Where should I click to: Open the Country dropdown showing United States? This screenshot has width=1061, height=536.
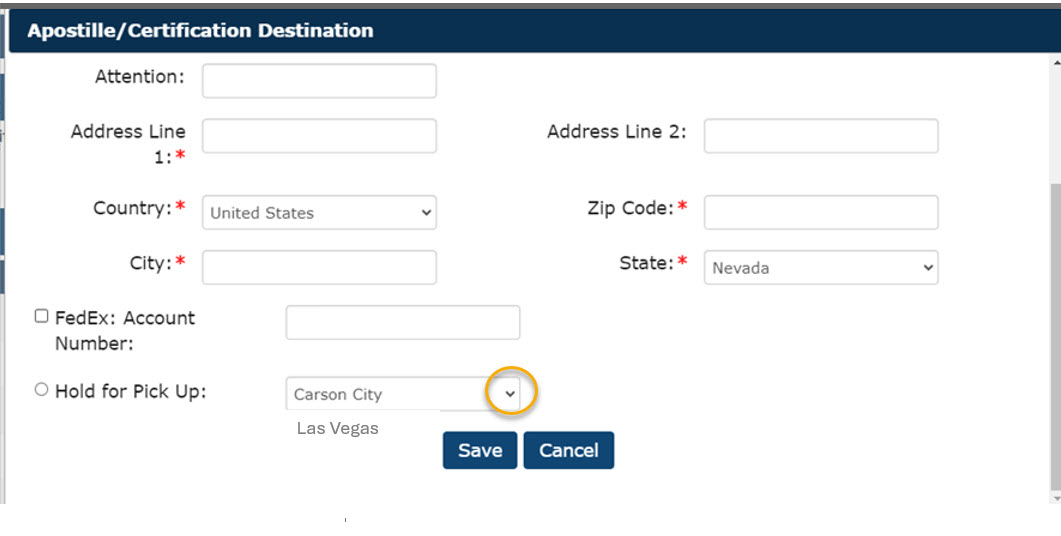click(x=319, y=213)
